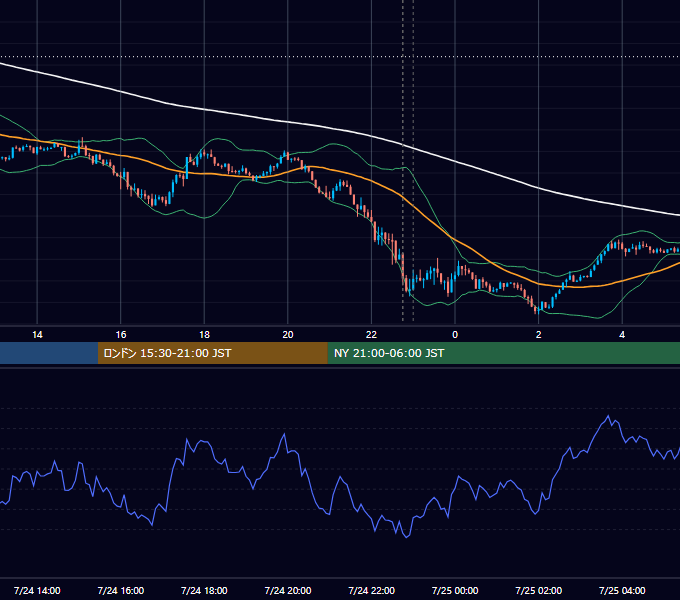Viewport: 680px width, 600px height.
Task: Select the NY 21:00-06:00 JST session bar
Action: (x=503, y=353)
